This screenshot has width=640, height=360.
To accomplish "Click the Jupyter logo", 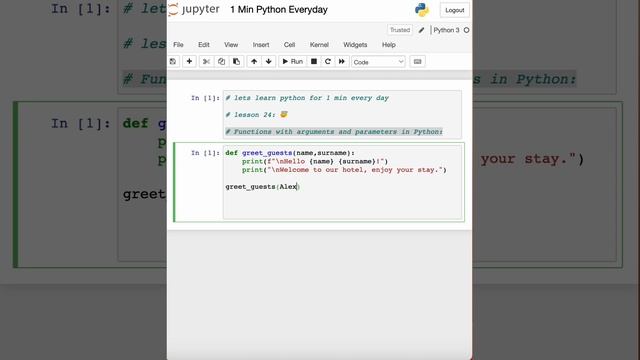I will click(x=194, y=9).
